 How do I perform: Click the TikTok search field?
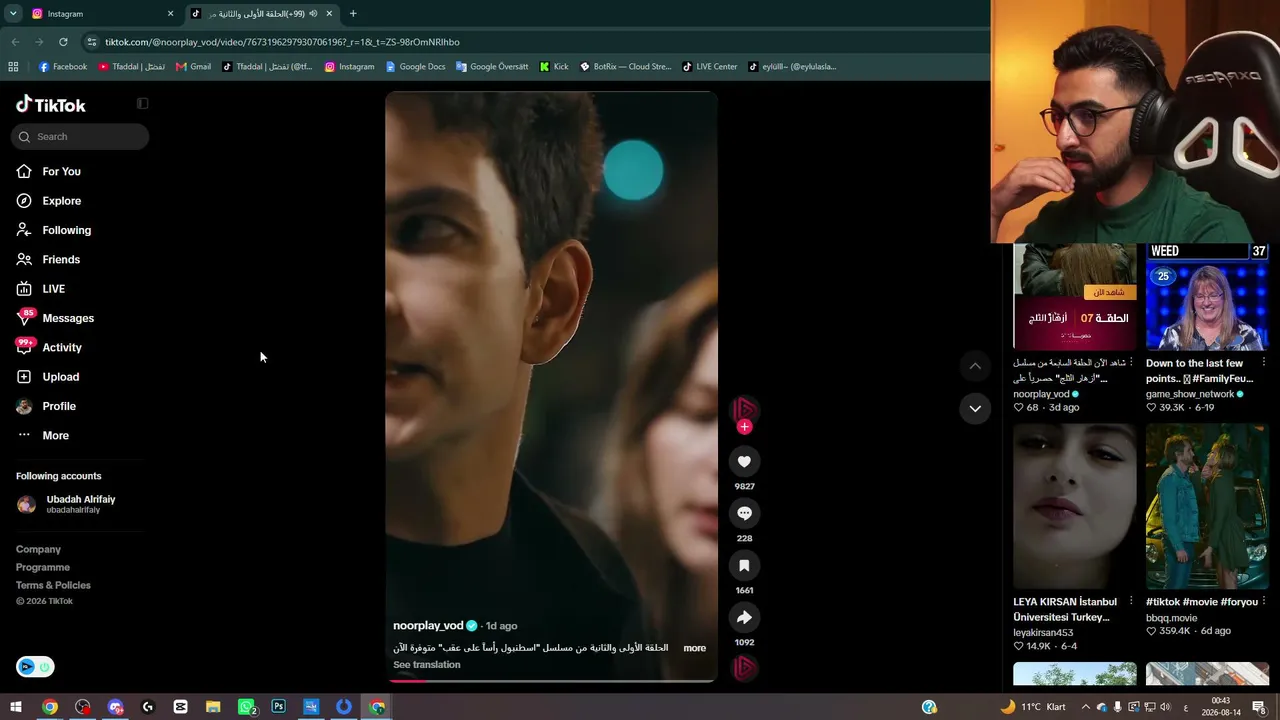click(x=80, y=137)
